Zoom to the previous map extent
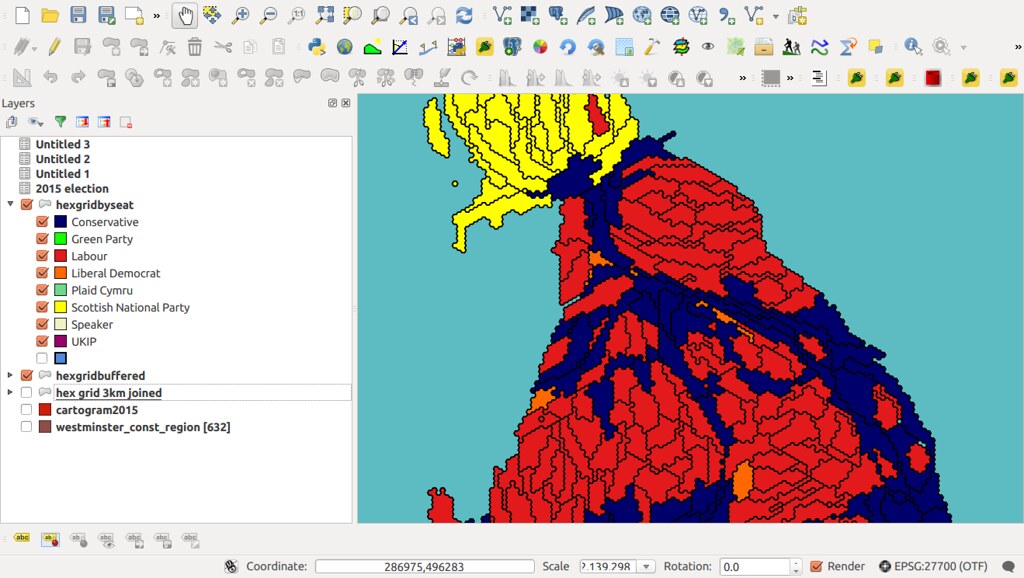The height and width of the screenshot is (578, 1024). (x=408, y=15)
